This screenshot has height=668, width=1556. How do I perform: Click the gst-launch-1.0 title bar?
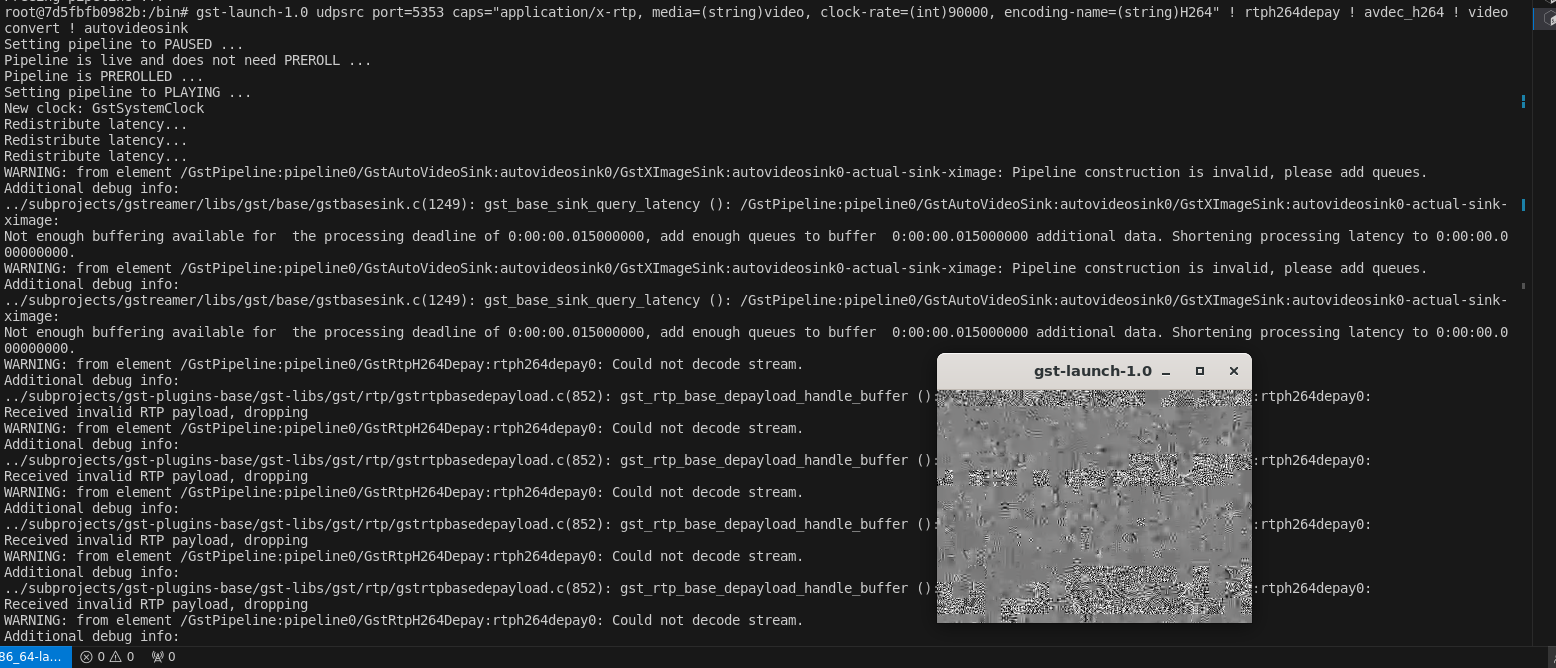1093,370
